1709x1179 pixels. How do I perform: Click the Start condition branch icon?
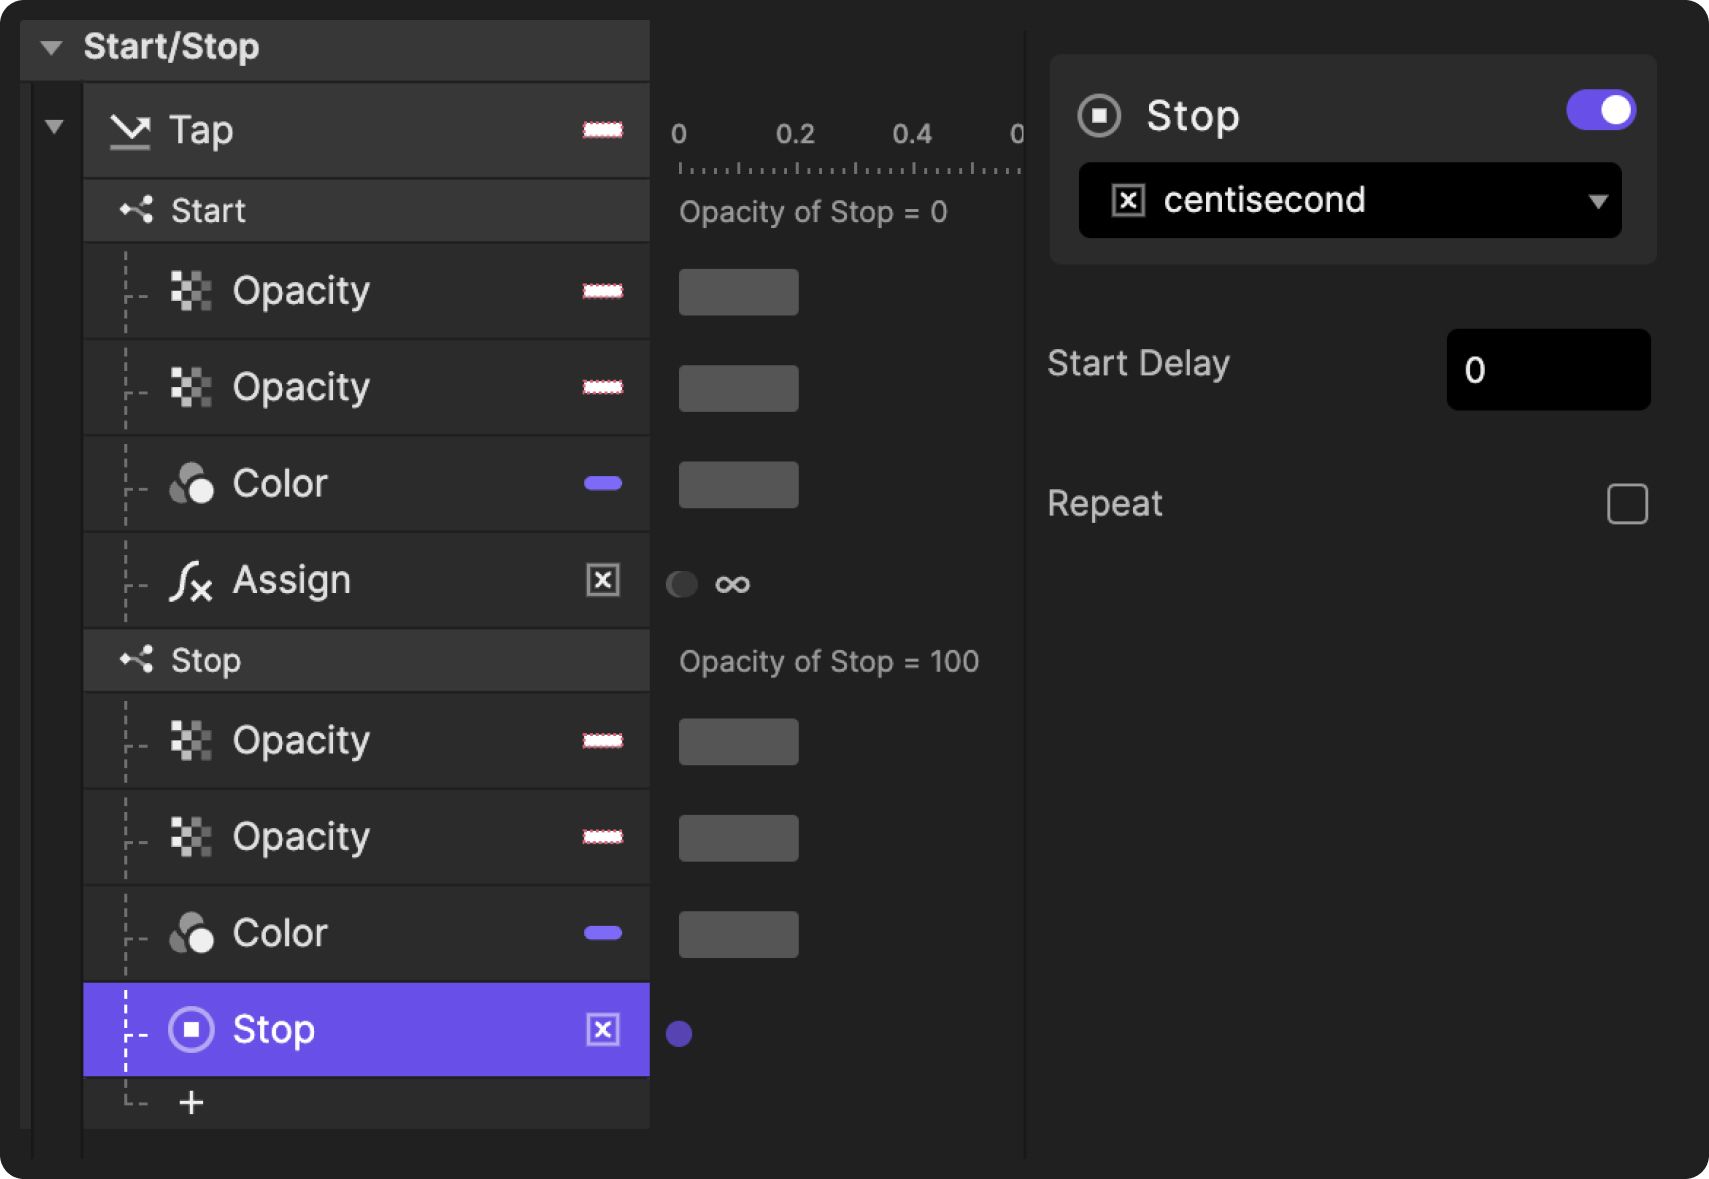click(136, 210)
